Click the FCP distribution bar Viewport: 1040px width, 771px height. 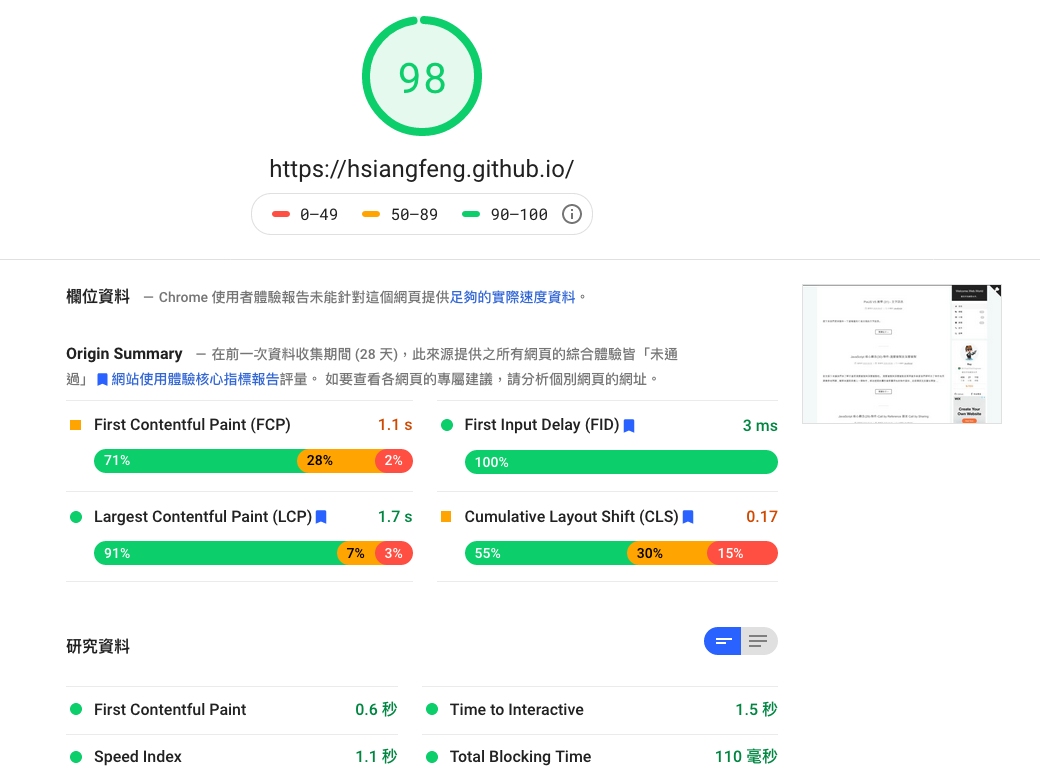(253, 461)
